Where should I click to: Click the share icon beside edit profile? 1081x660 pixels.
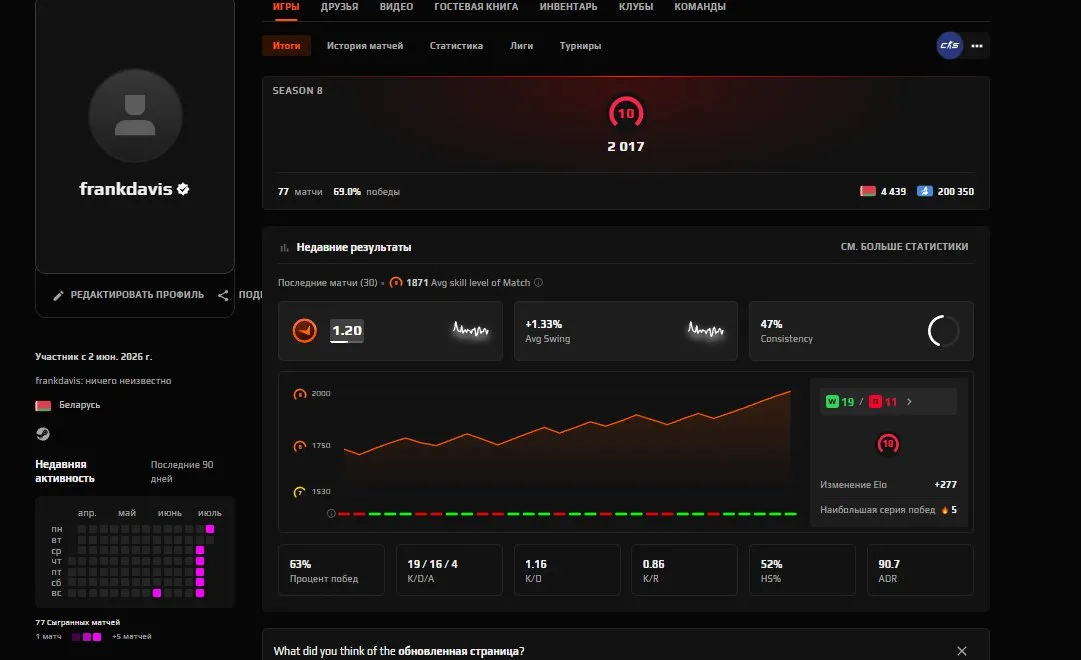pos(223,295)
